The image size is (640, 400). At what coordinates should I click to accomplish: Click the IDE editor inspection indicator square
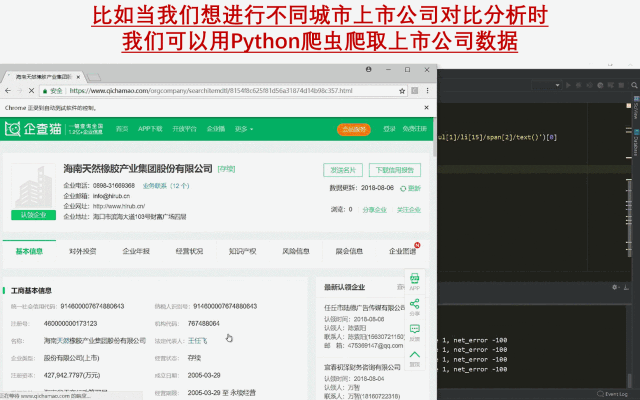pyautogui.click(x=629, y=105)
